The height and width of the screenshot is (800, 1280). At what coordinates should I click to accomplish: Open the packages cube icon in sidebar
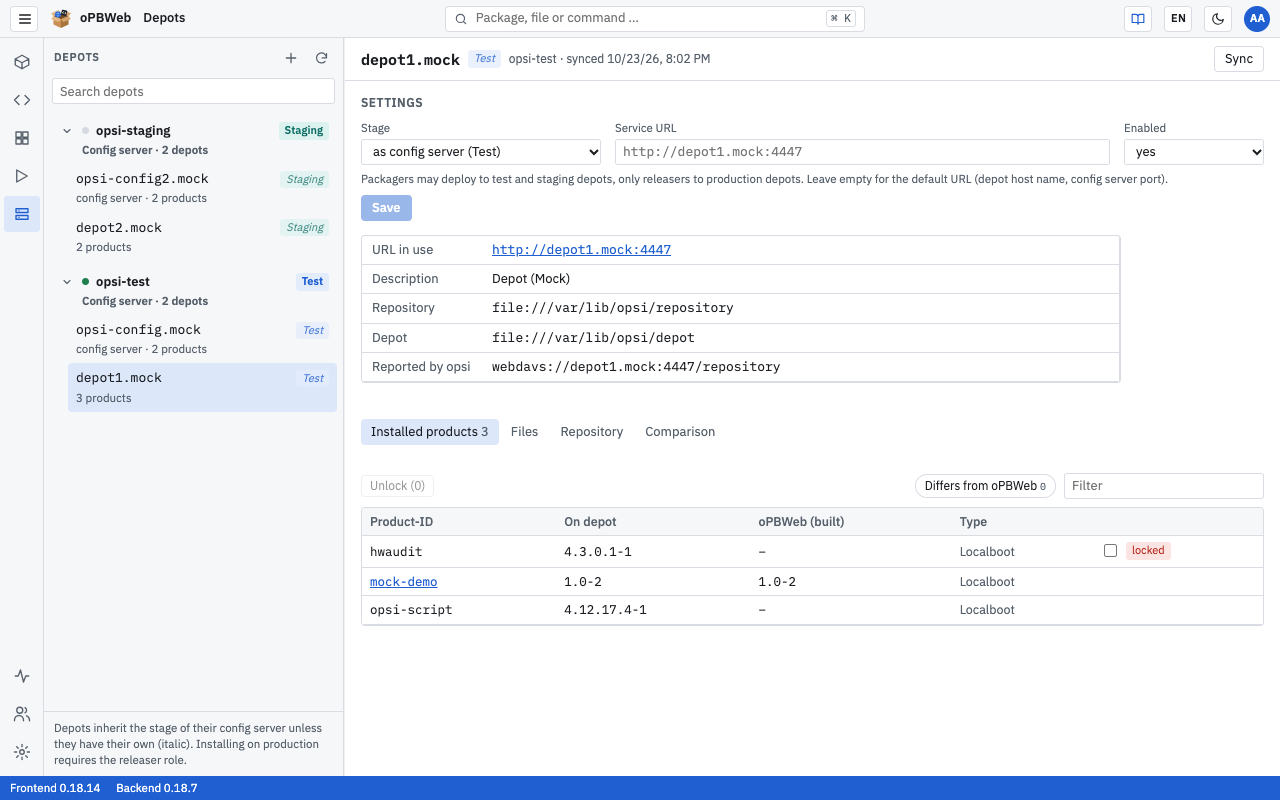(22, 62)
